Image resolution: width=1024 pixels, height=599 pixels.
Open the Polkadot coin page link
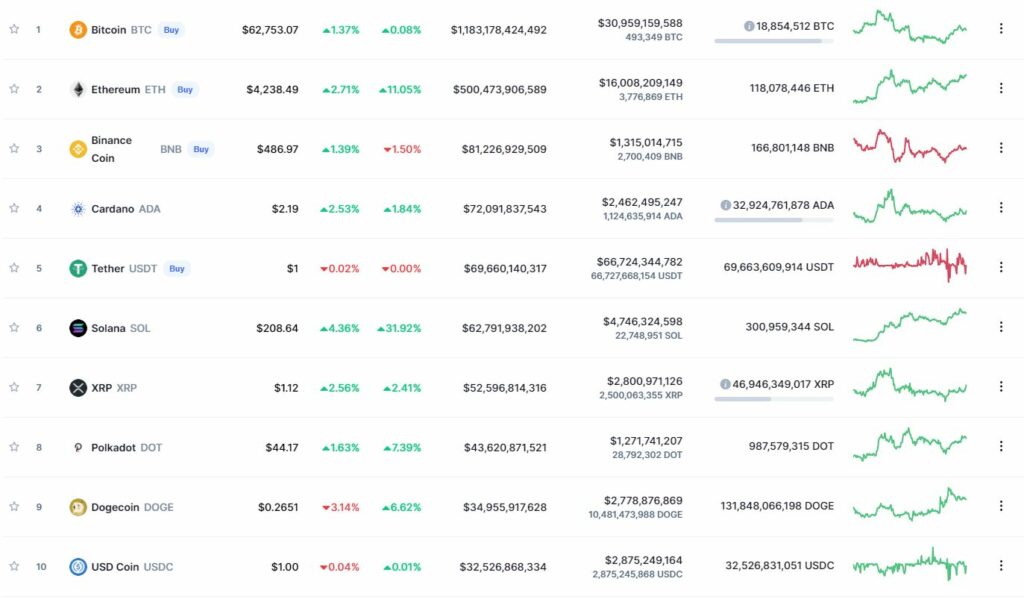pos(114,447)
